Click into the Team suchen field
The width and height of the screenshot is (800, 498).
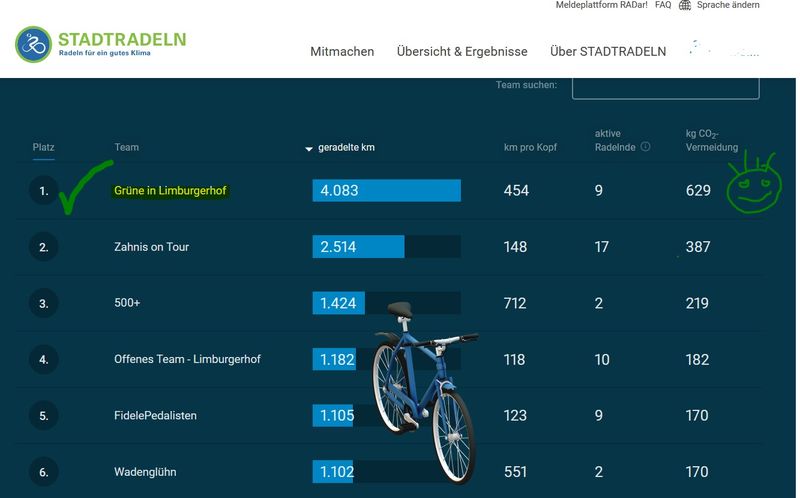665,85
